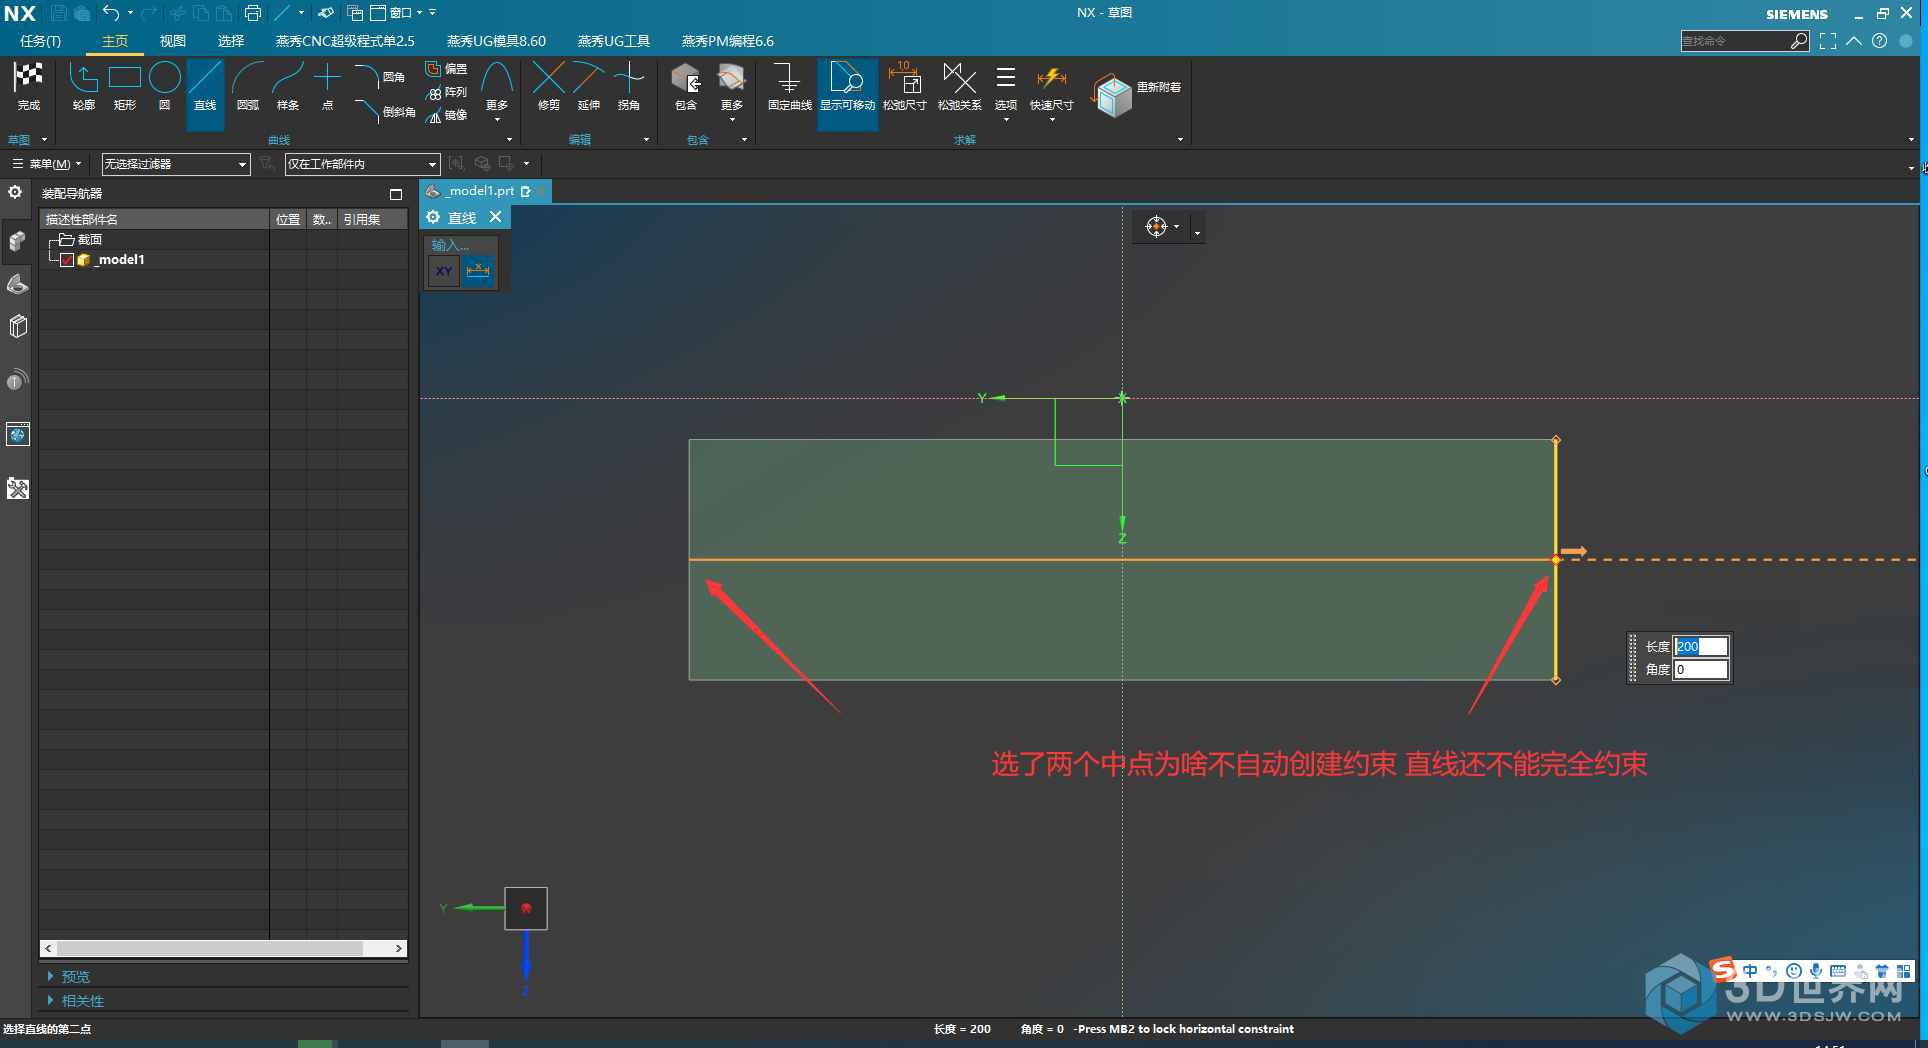Click the Sogou input method tray icon
Viewport: 1928px width, 1048px height.
pos(1723,969)
